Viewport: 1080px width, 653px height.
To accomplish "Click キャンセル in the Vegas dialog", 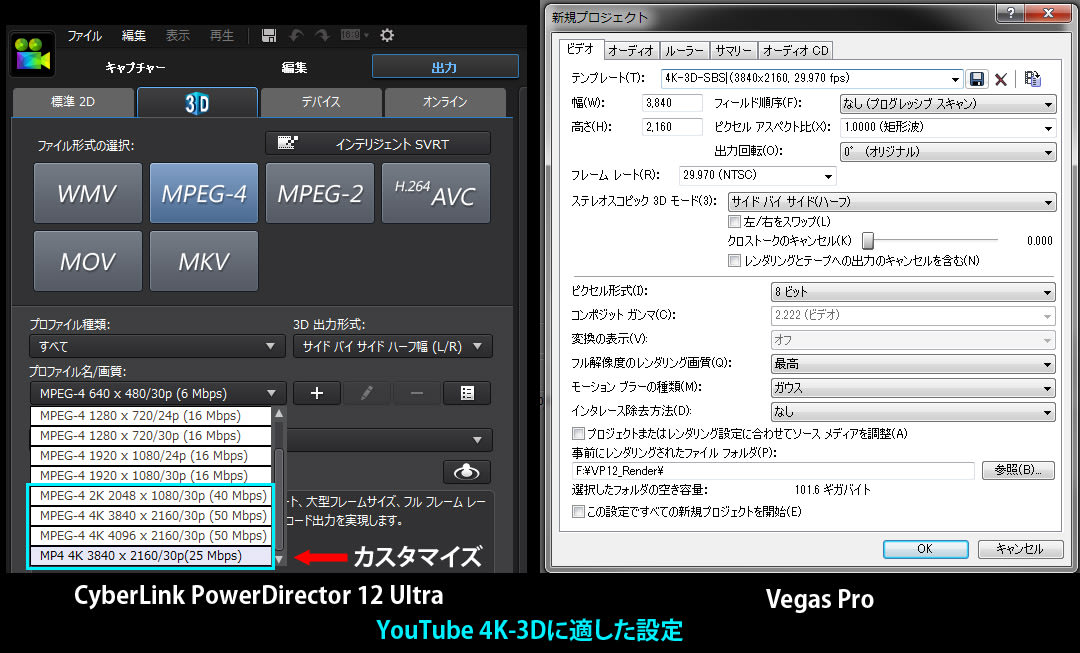I will point(1019,549).
